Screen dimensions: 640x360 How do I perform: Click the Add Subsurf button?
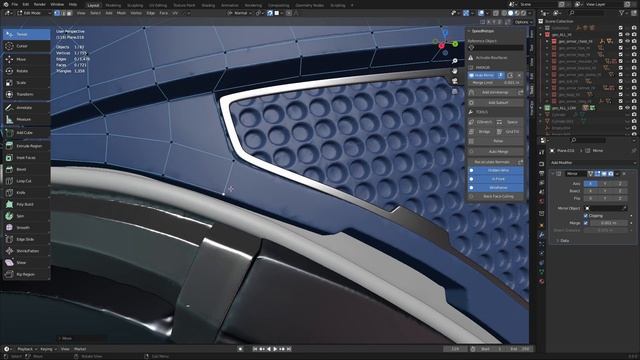point(496,102)
